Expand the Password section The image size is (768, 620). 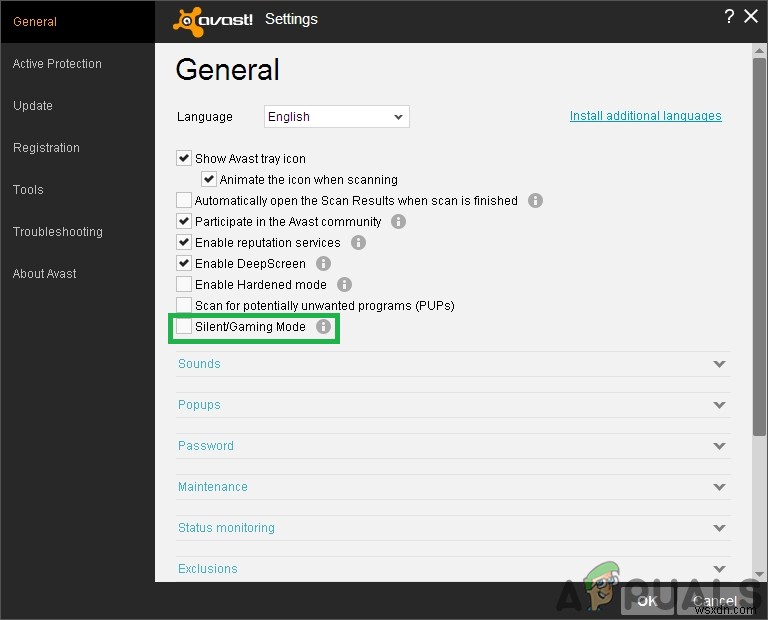tap(453, 446)
